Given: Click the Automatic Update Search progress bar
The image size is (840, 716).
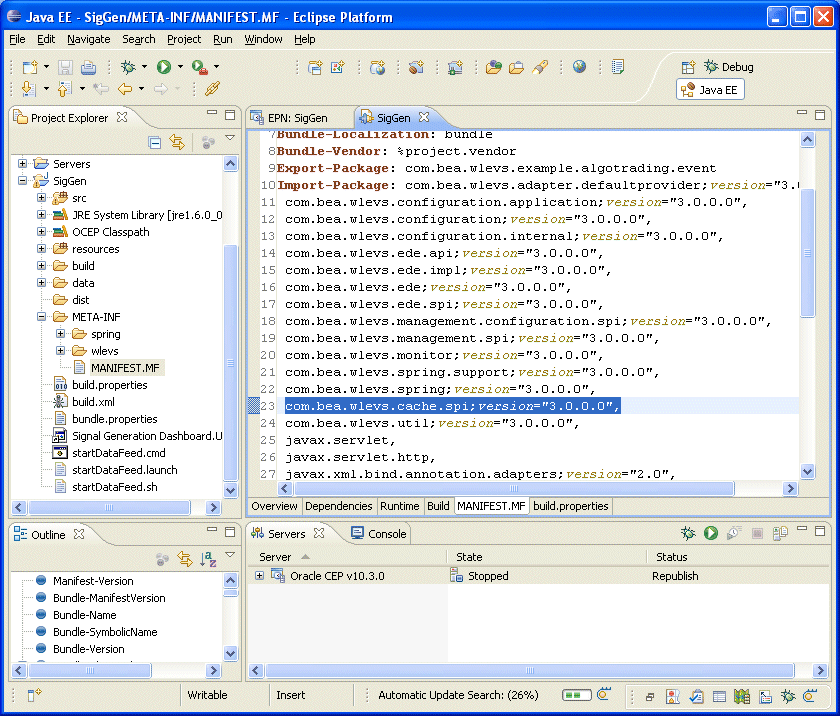Looking at the screenshot, I should [576, 695].
